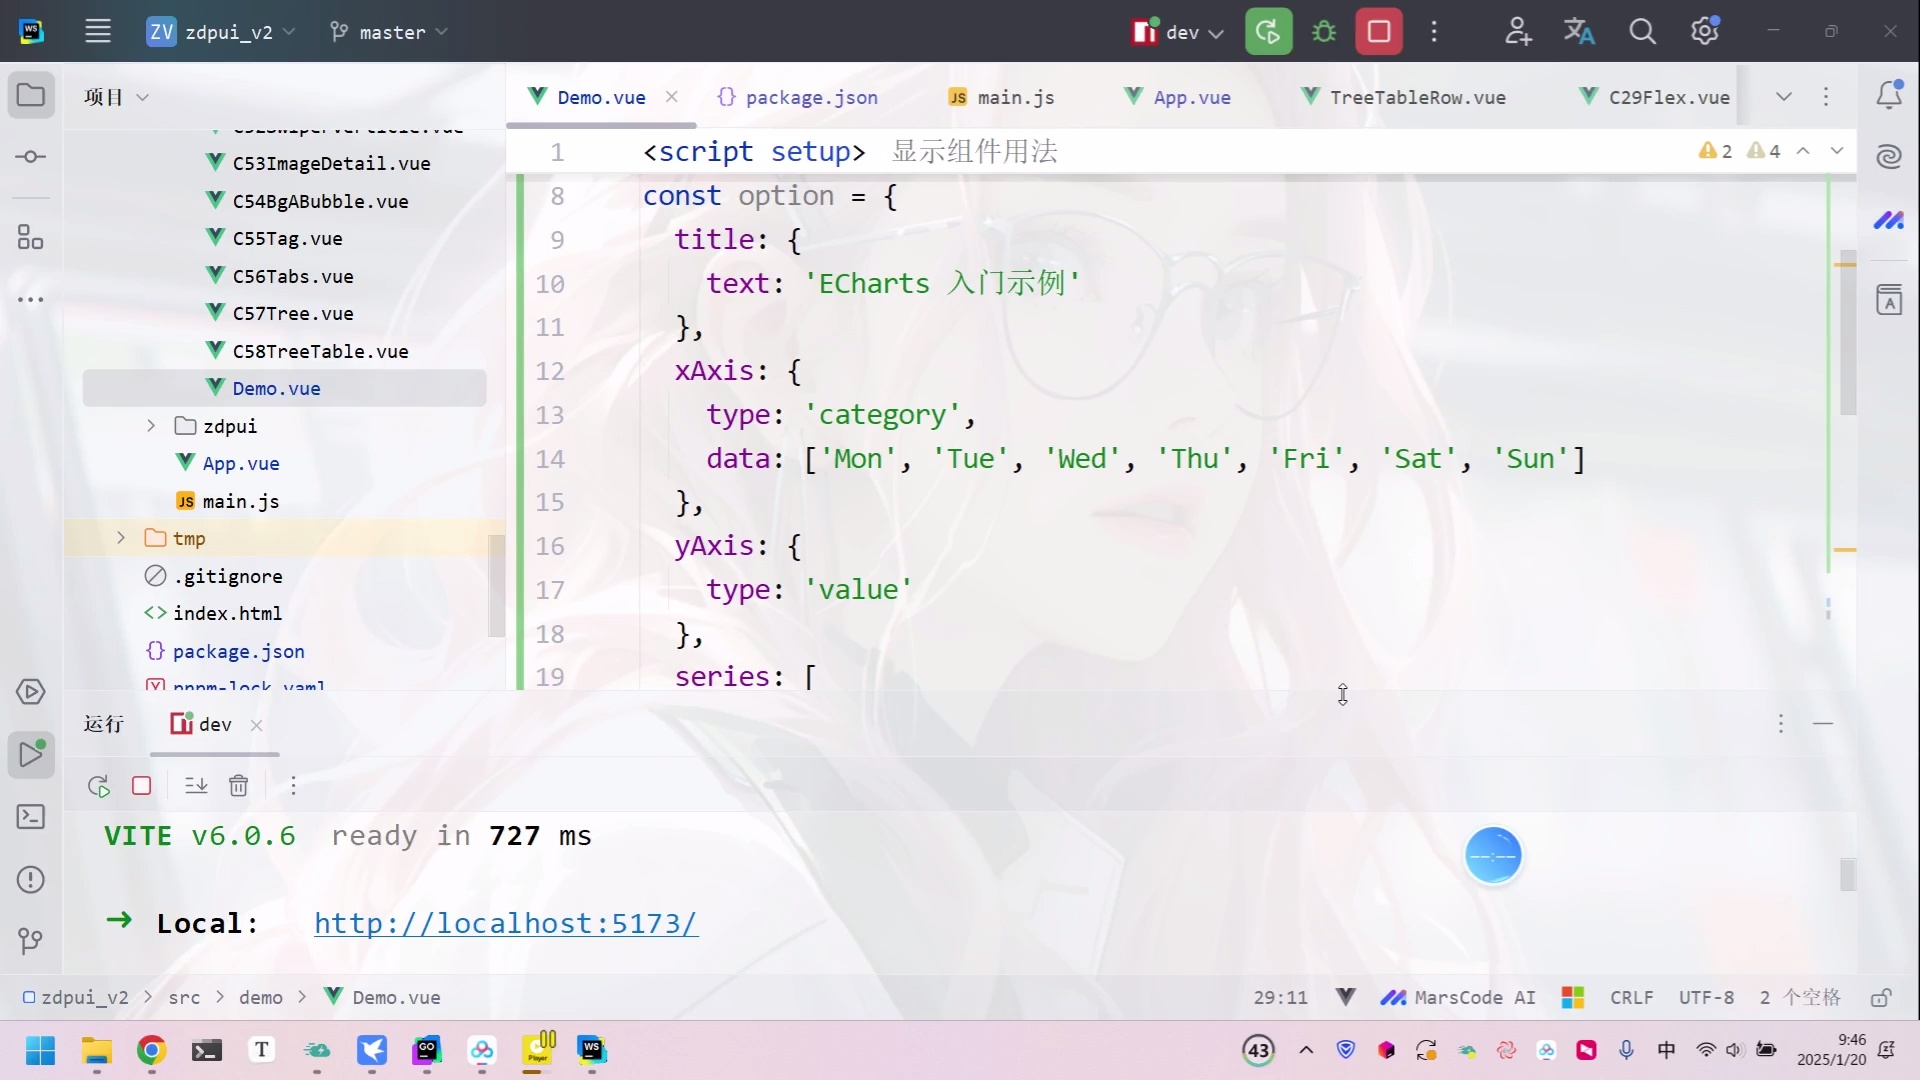The width and height of the screenshot is (1920, 1080).
Task: Toggle the Project tool window
Action: (31, 95)
